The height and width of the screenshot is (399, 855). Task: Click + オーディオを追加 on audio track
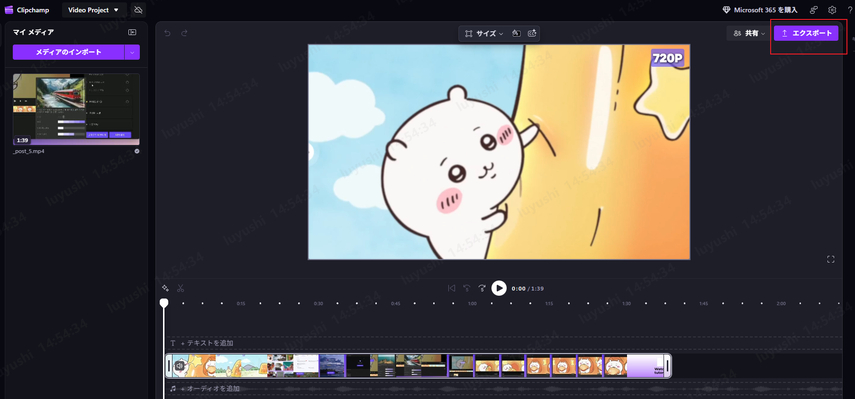pos(210,389)
